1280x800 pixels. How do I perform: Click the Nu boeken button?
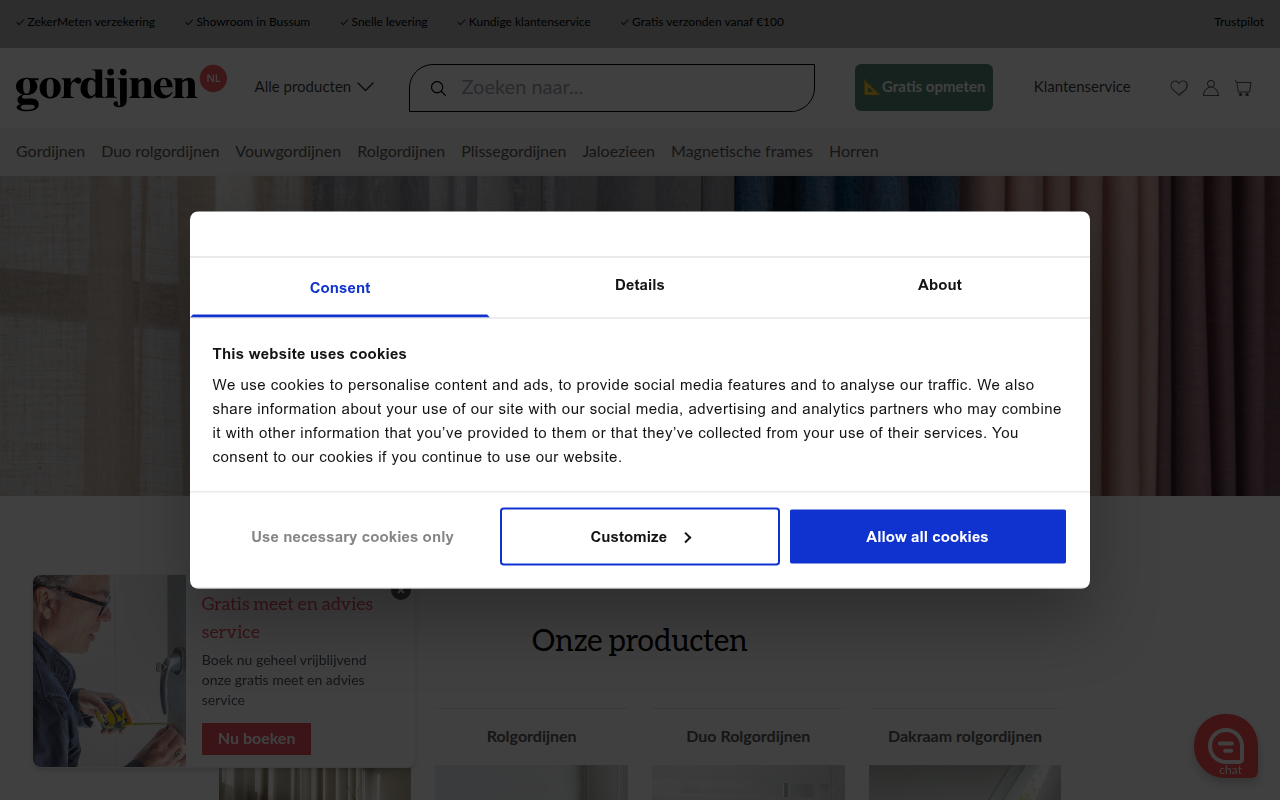(257, 739)
